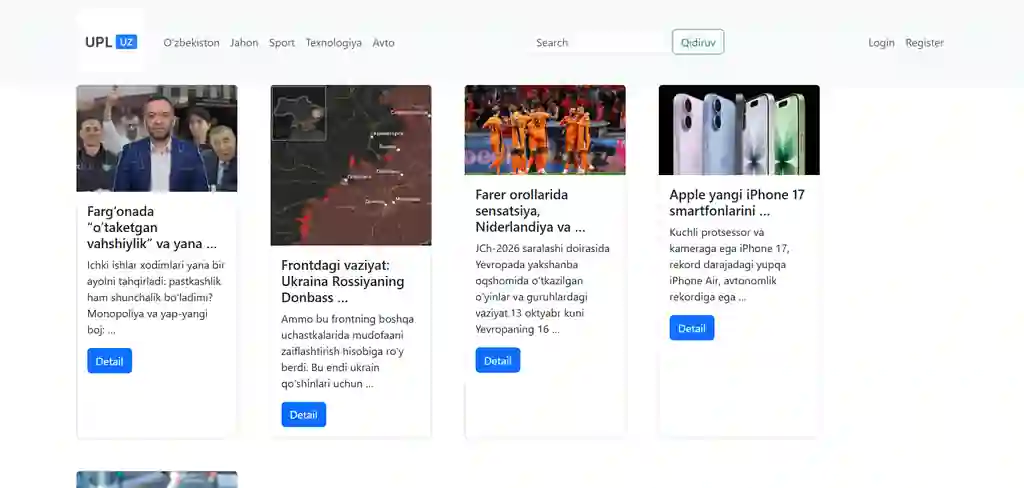
Task: Open Detail for Farer orollarida article
Action: [497, 360]
